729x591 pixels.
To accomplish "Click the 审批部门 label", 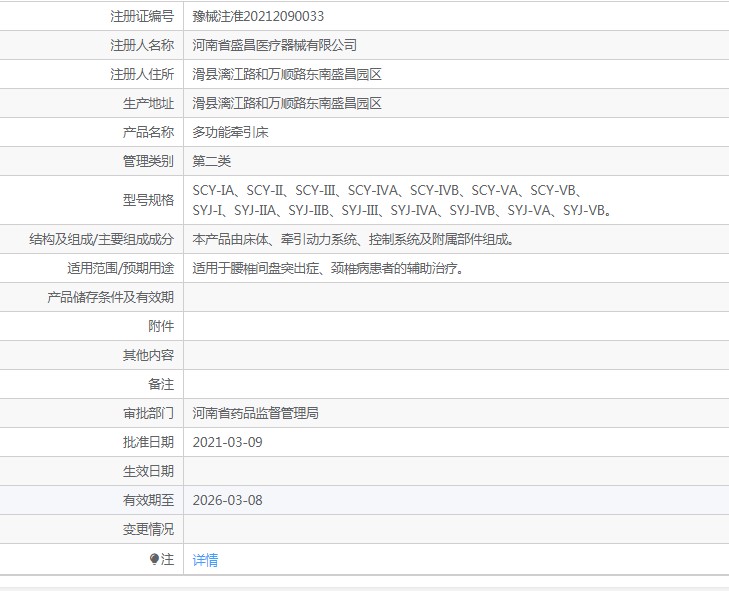I will click(x=148, y=413).
